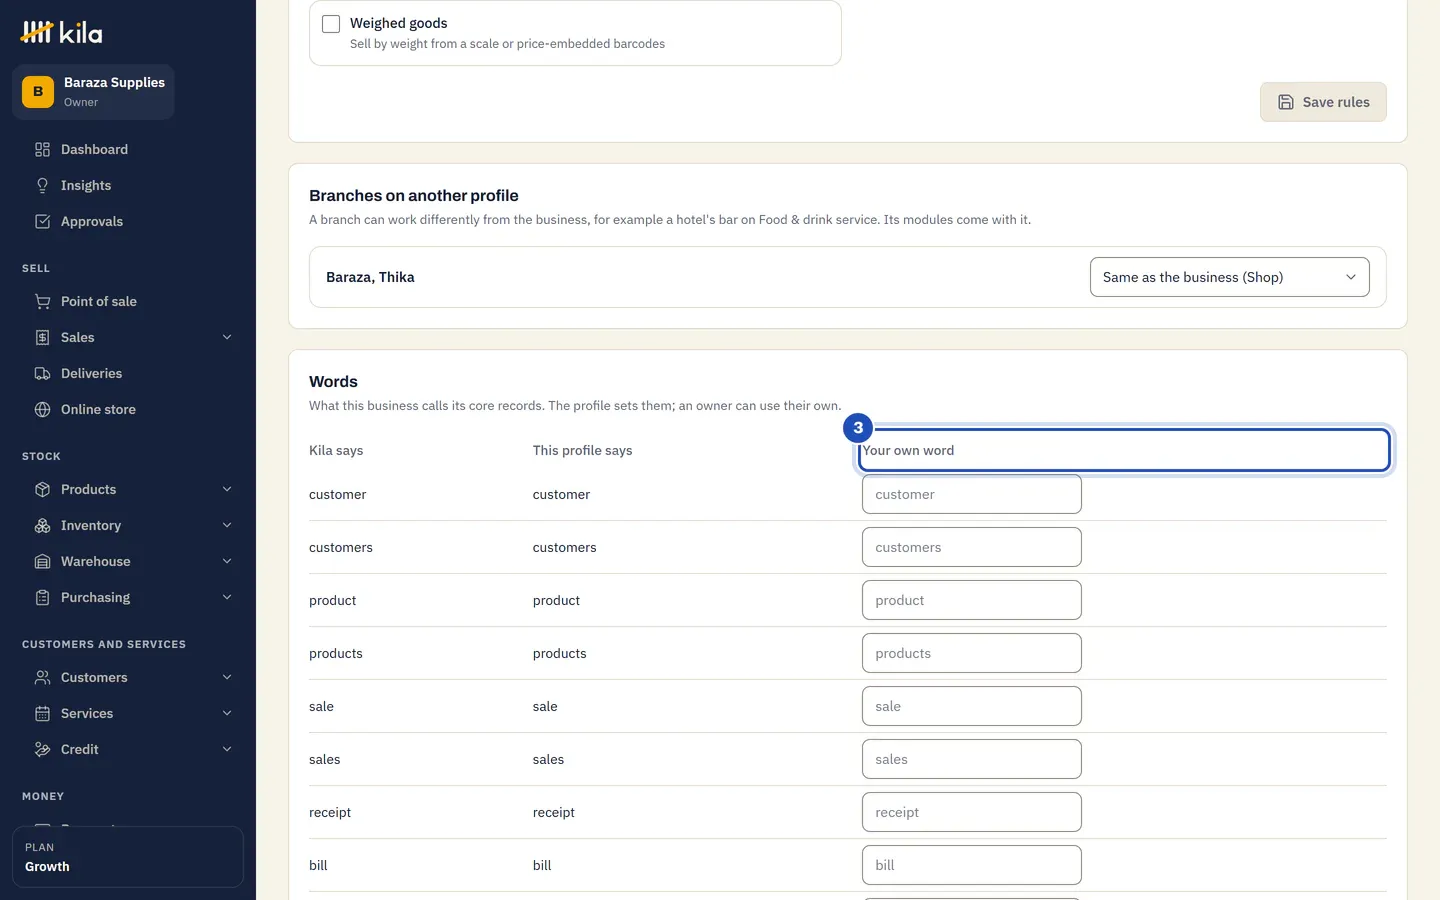Open the Baraza, Thika profile dropdown
This screenshot has width=1440, height=900.
[1229, 277]
